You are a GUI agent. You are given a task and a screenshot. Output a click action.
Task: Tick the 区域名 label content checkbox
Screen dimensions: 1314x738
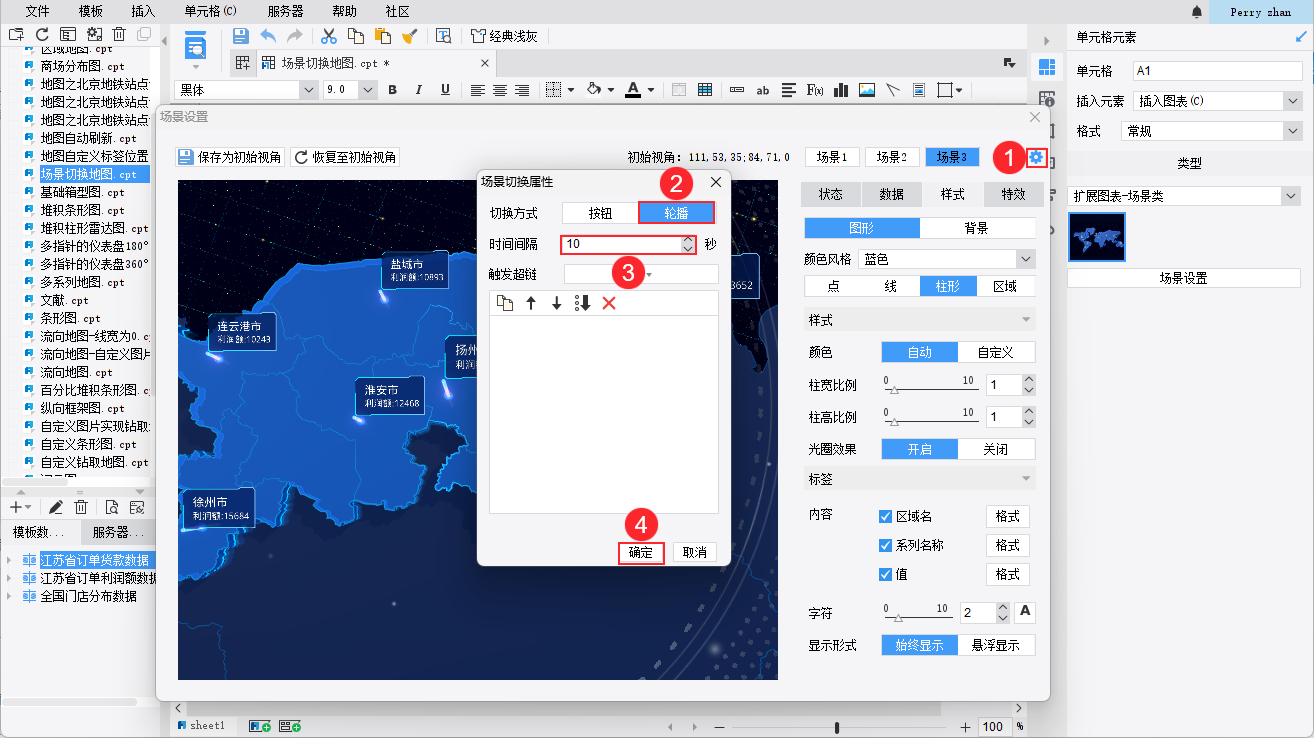(x=885, y=517)
